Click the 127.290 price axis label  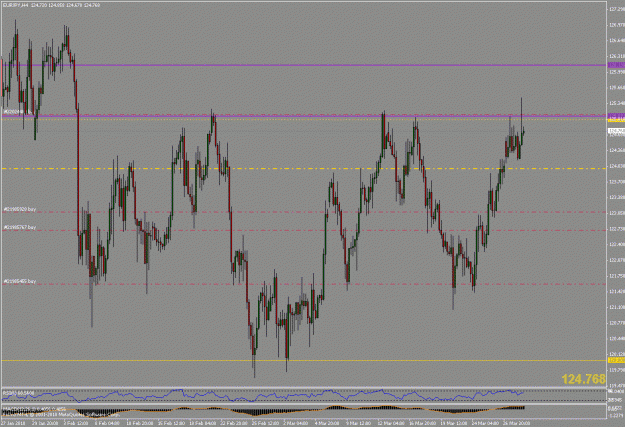point(617,9)
